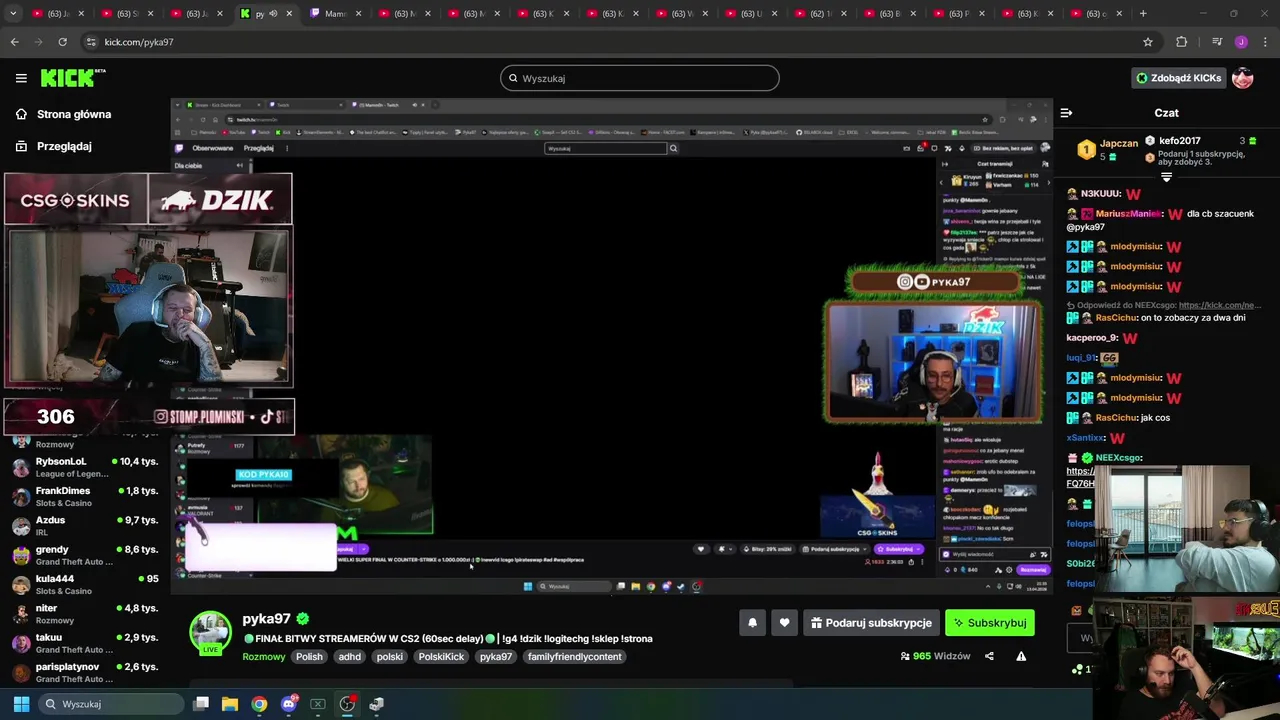1280x720 pixels.
Task: Click the MariuszManiek username in chat
Action: coord(1129,214)
